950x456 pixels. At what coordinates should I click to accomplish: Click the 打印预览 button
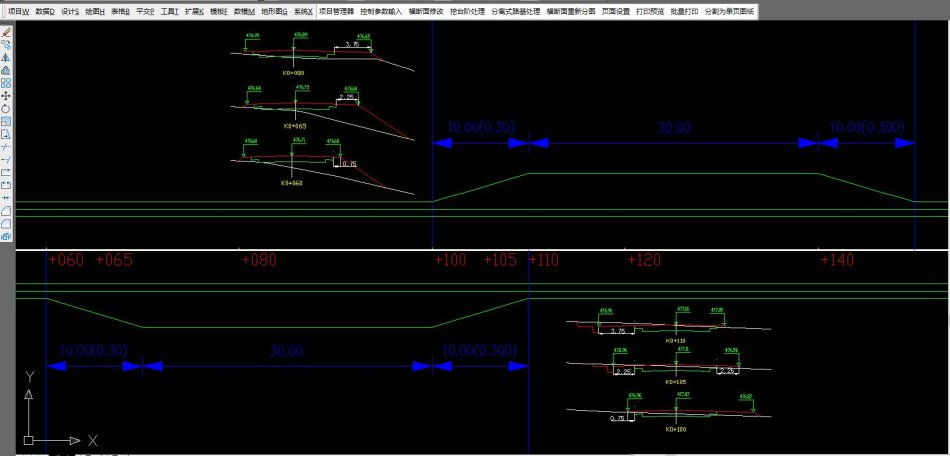coord(650,11)
